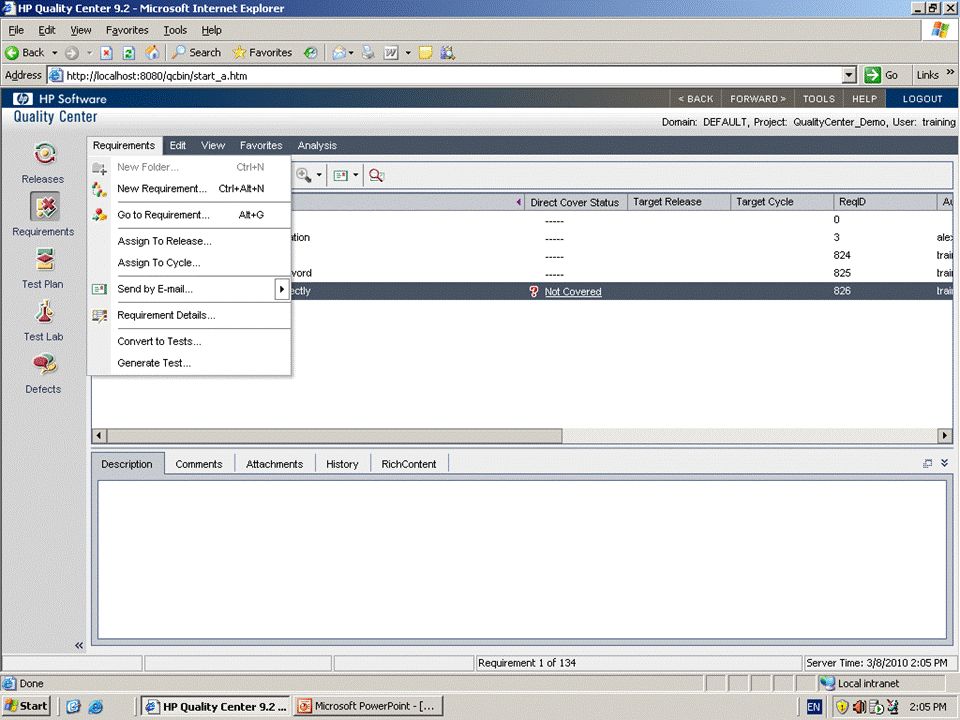Click the IE Search toolbar button
This screenshot has width=960, height=720.
click(x=196, y=53)
